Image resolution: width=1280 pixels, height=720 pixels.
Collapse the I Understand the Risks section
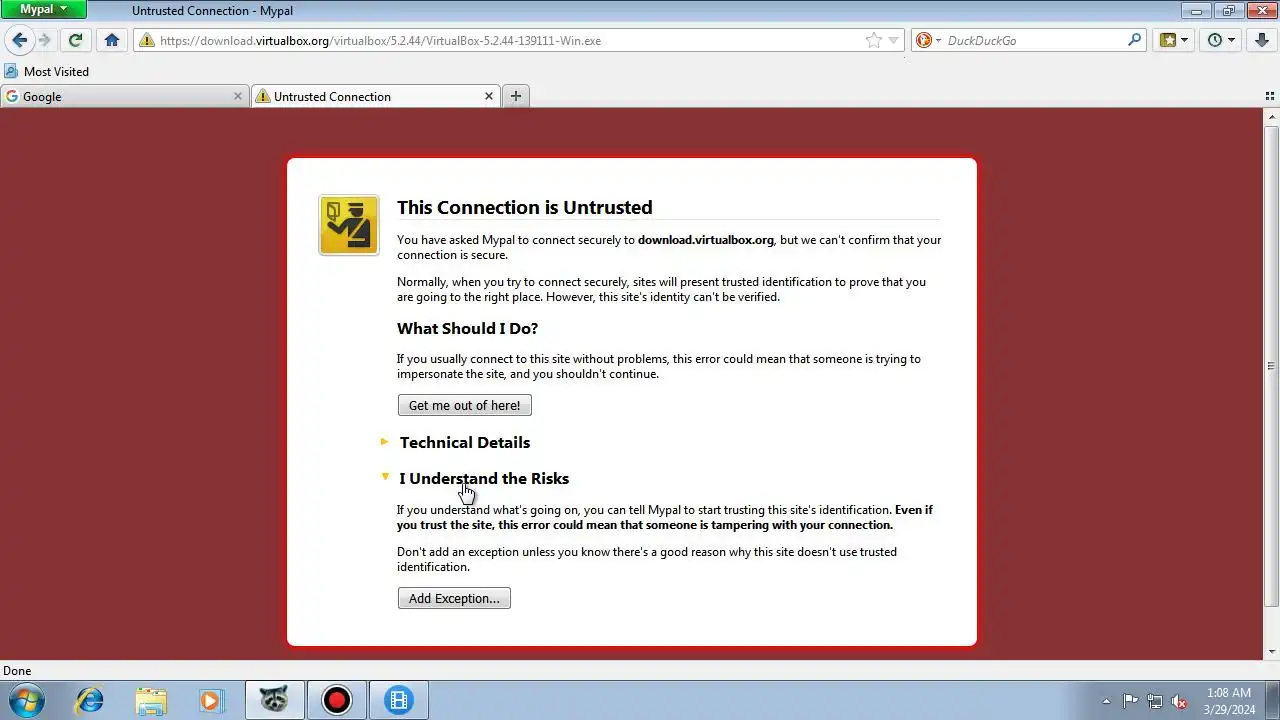pos(484,478)
